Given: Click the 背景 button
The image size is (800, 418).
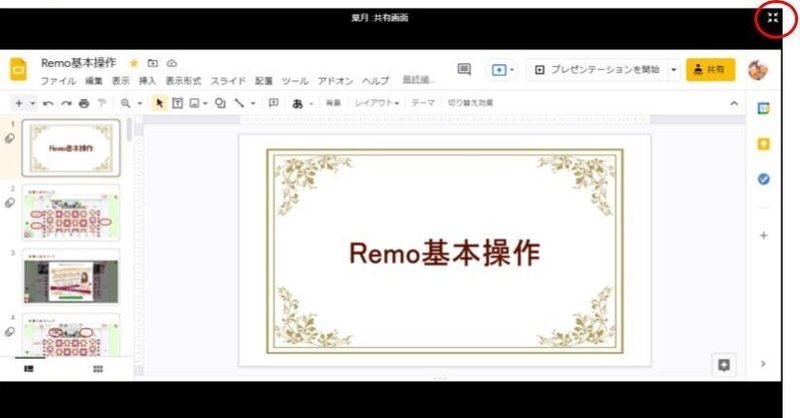Looking at the screenshot, I should 333,103.
